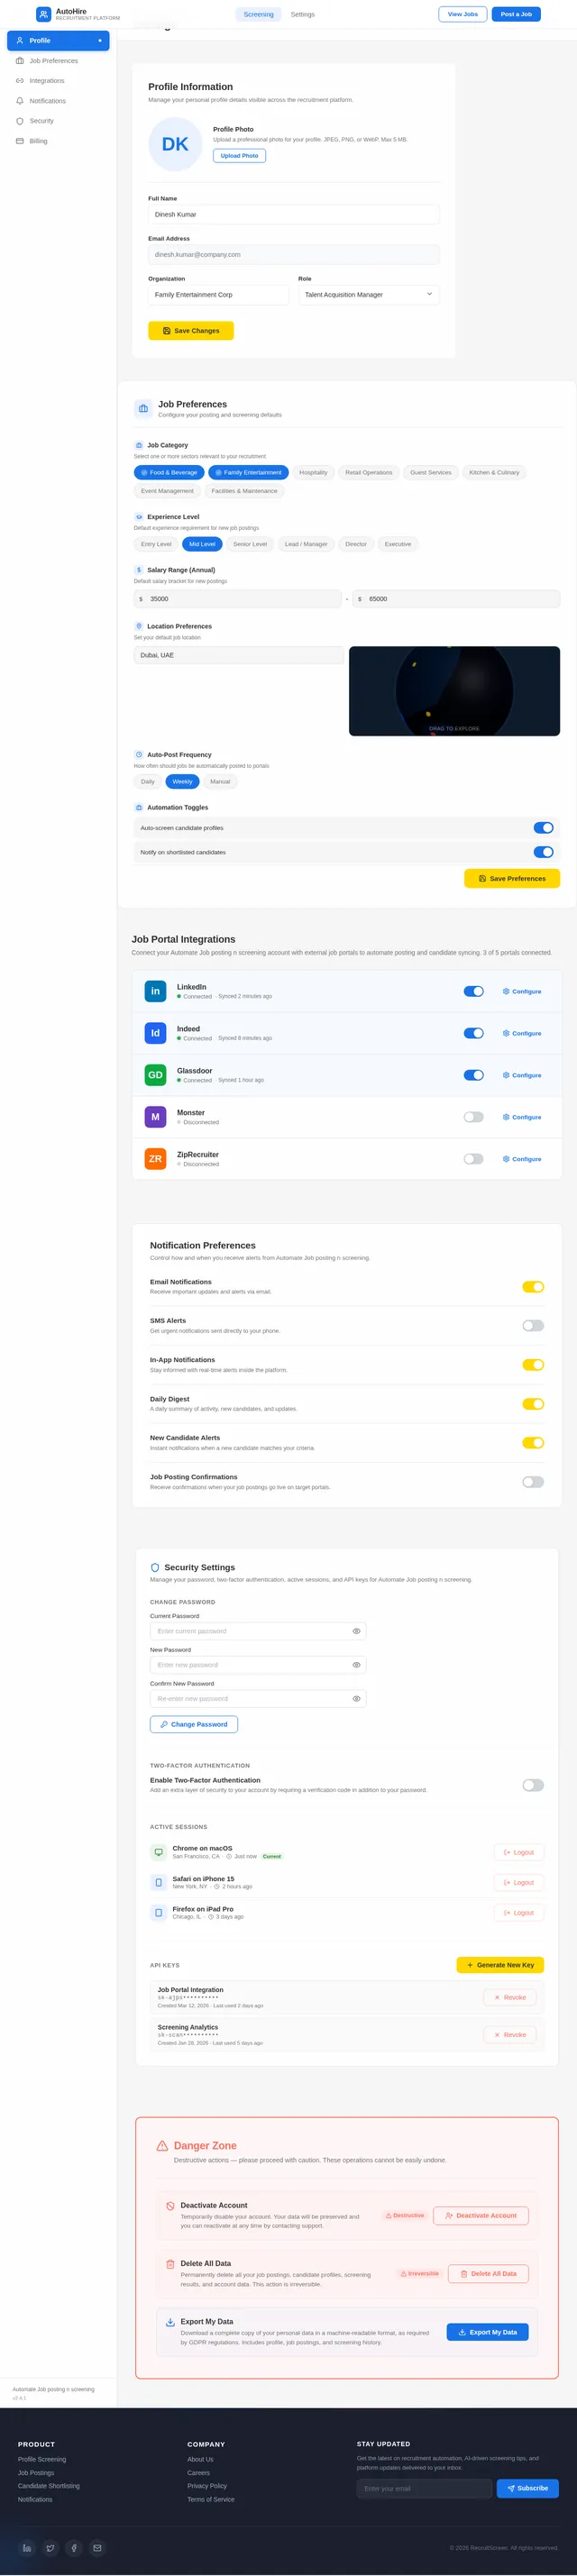Toggle Notify on shortlisted candidates switch
Image resolution: width=577 pixels, height=2576 pixels.
tap(543, 852)
